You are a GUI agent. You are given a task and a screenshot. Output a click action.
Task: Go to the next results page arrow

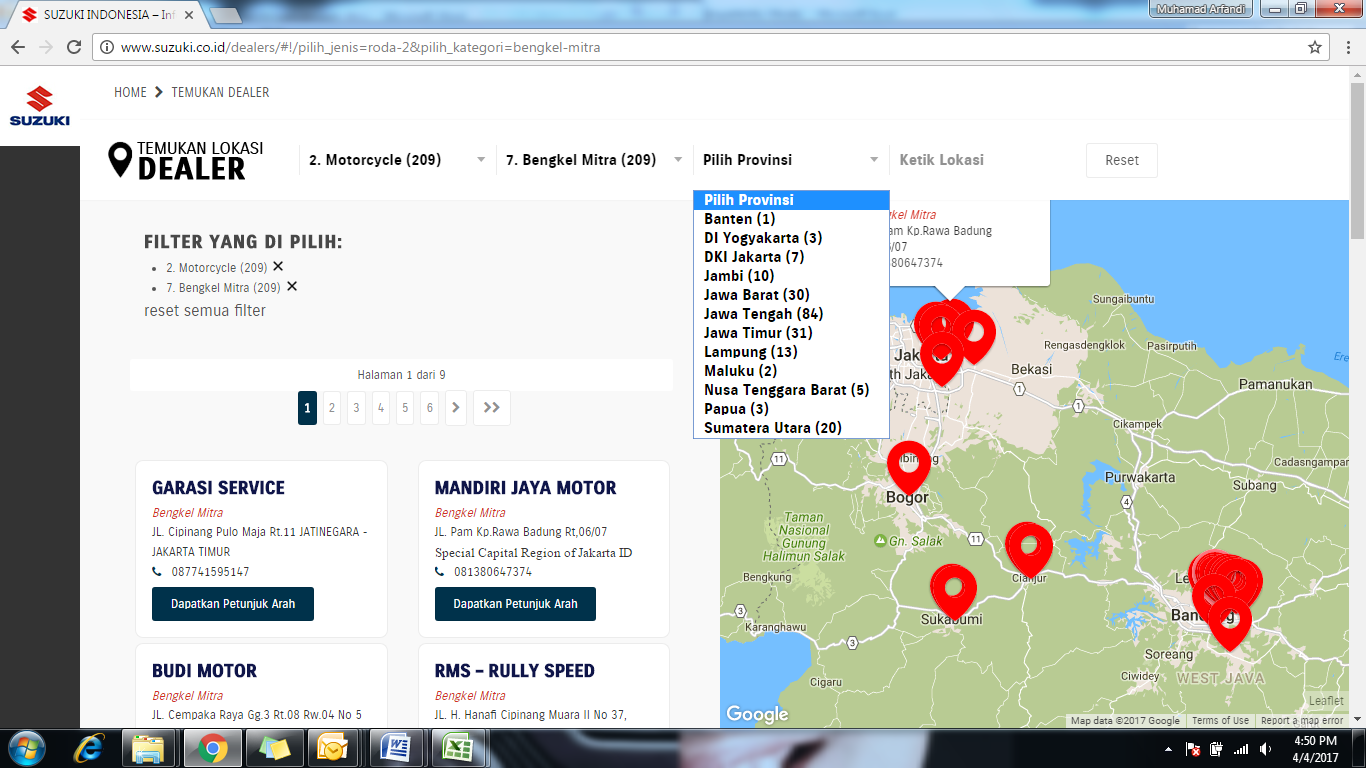coord(455,408)
